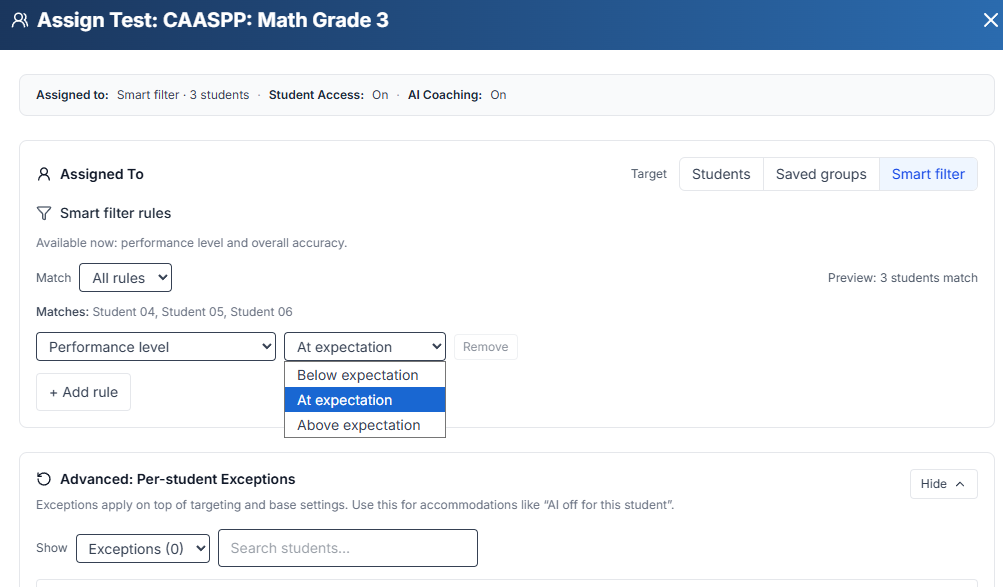The image size is (1003, 587).
Task: Click the circular arrow icon beside Advanced Exceptions
Action: point(44,479)
